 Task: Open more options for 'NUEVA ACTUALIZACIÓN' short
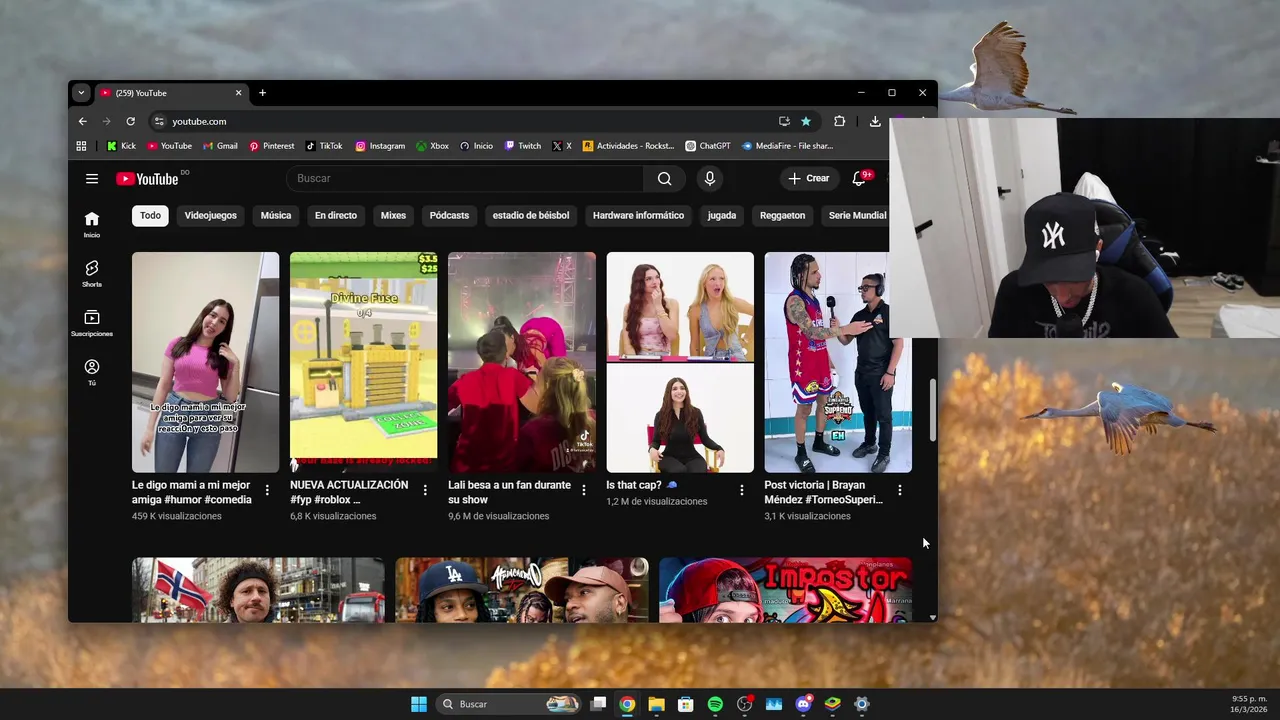coord(425,490)
